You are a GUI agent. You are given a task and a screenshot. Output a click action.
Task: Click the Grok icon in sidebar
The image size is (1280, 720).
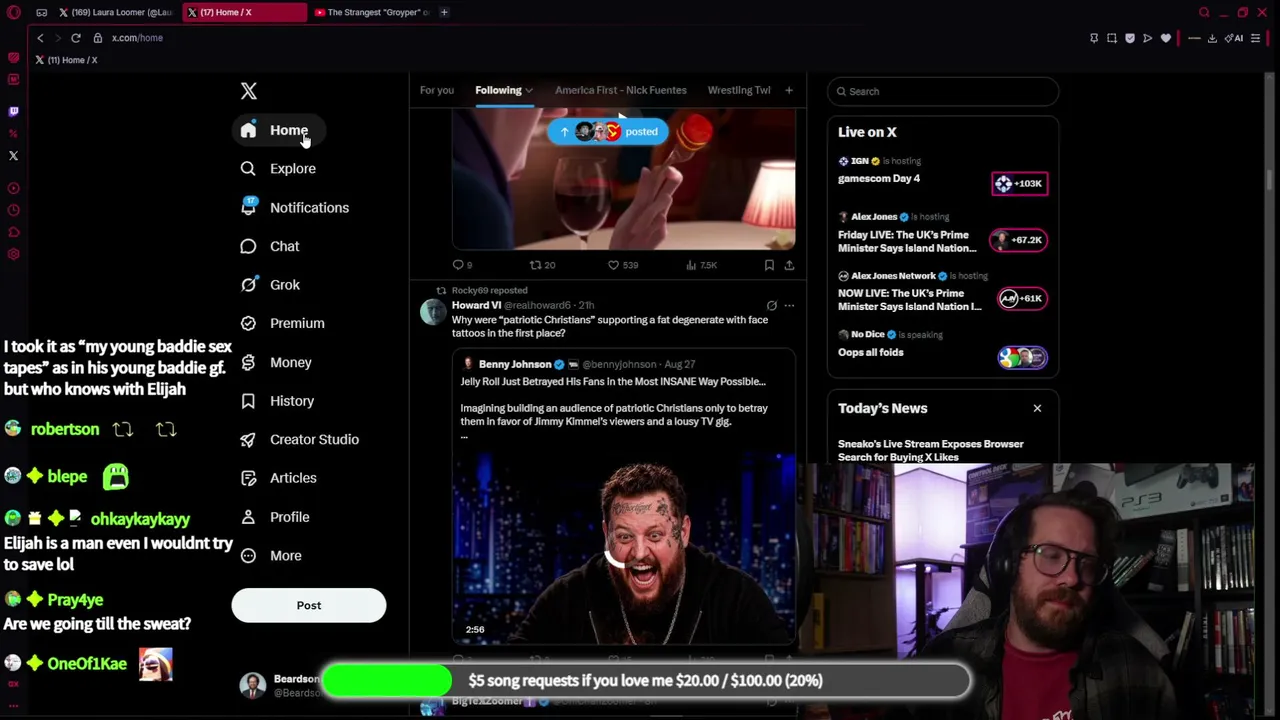[248, 285]
